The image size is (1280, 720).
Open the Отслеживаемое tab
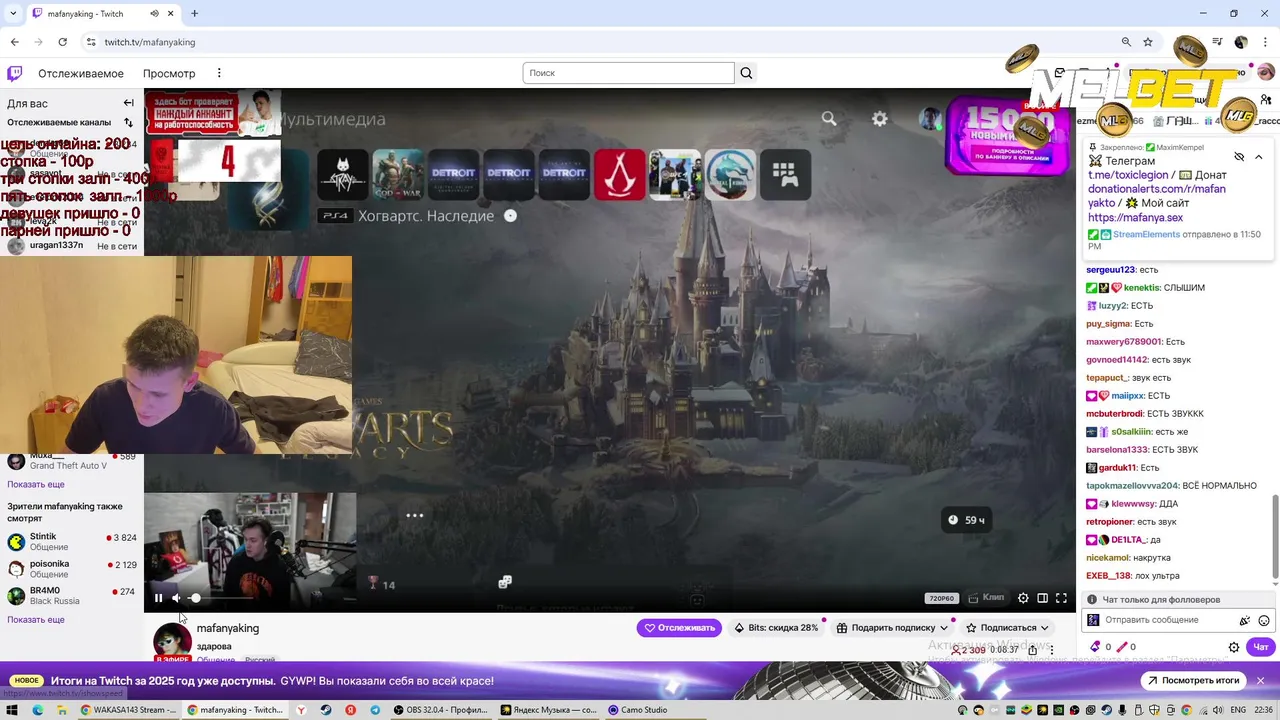click(x=81, y=73)
